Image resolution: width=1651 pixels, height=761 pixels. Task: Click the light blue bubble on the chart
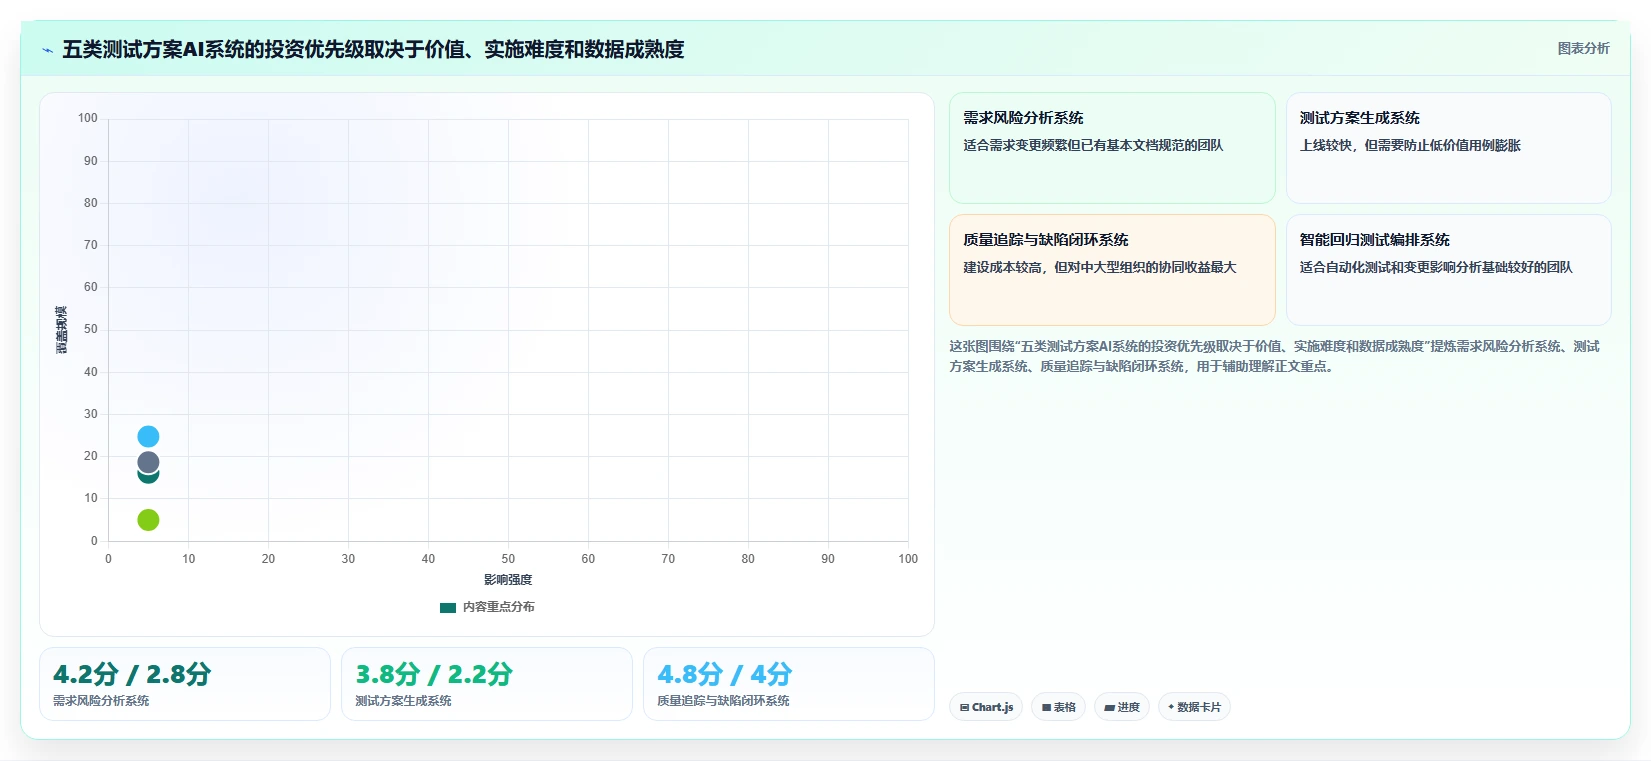(x=148, y=436)
